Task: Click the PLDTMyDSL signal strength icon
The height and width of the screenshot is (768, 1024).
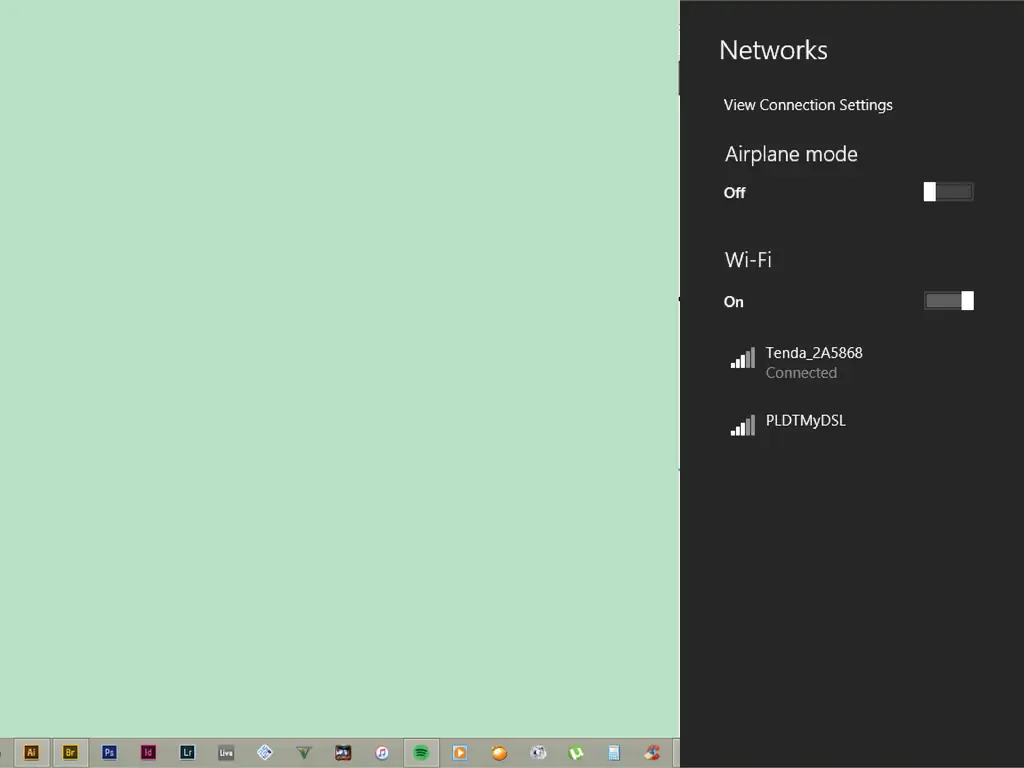Action: click(x=742, y=426)
